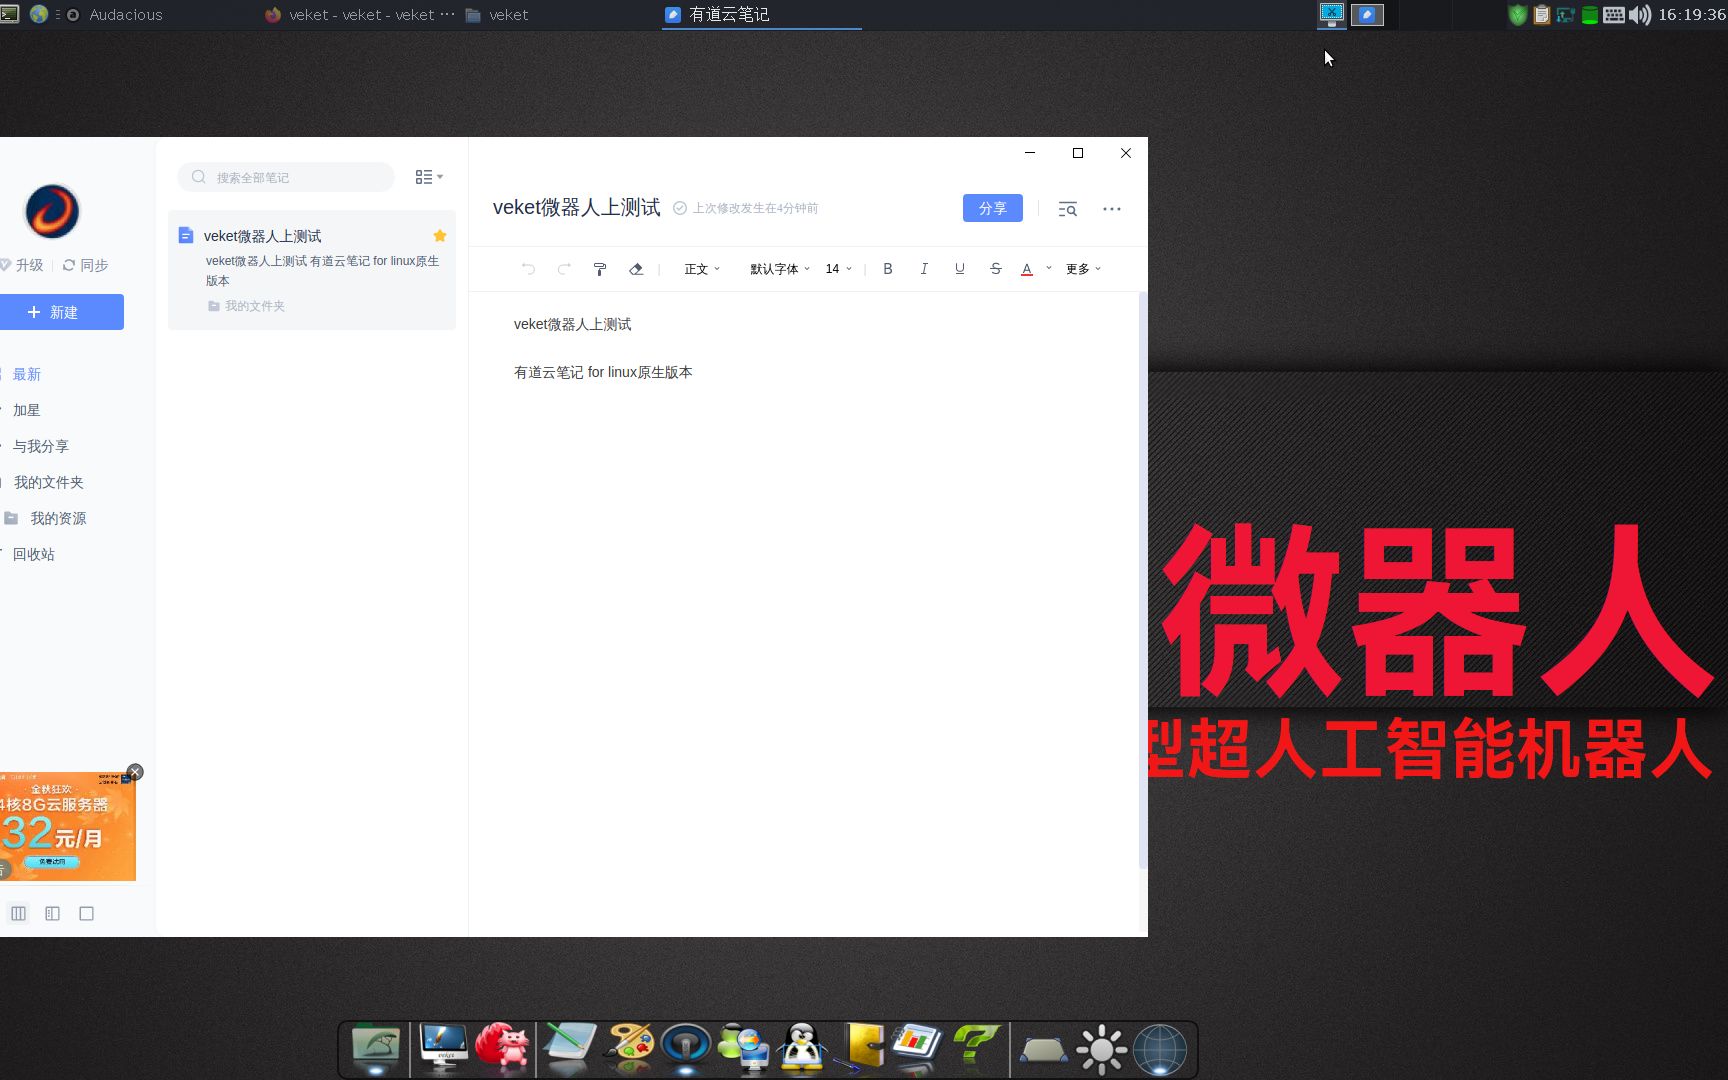
Task: Click the green disk cylinder tray icon
Action: point(1589,15)
